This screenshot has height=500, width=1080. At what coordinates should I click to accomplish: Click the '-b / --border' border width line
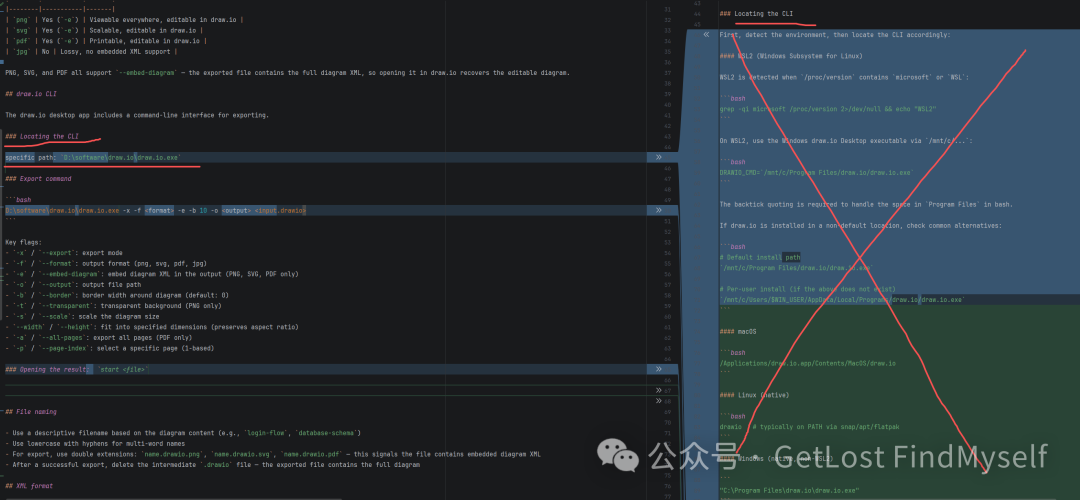117,295
